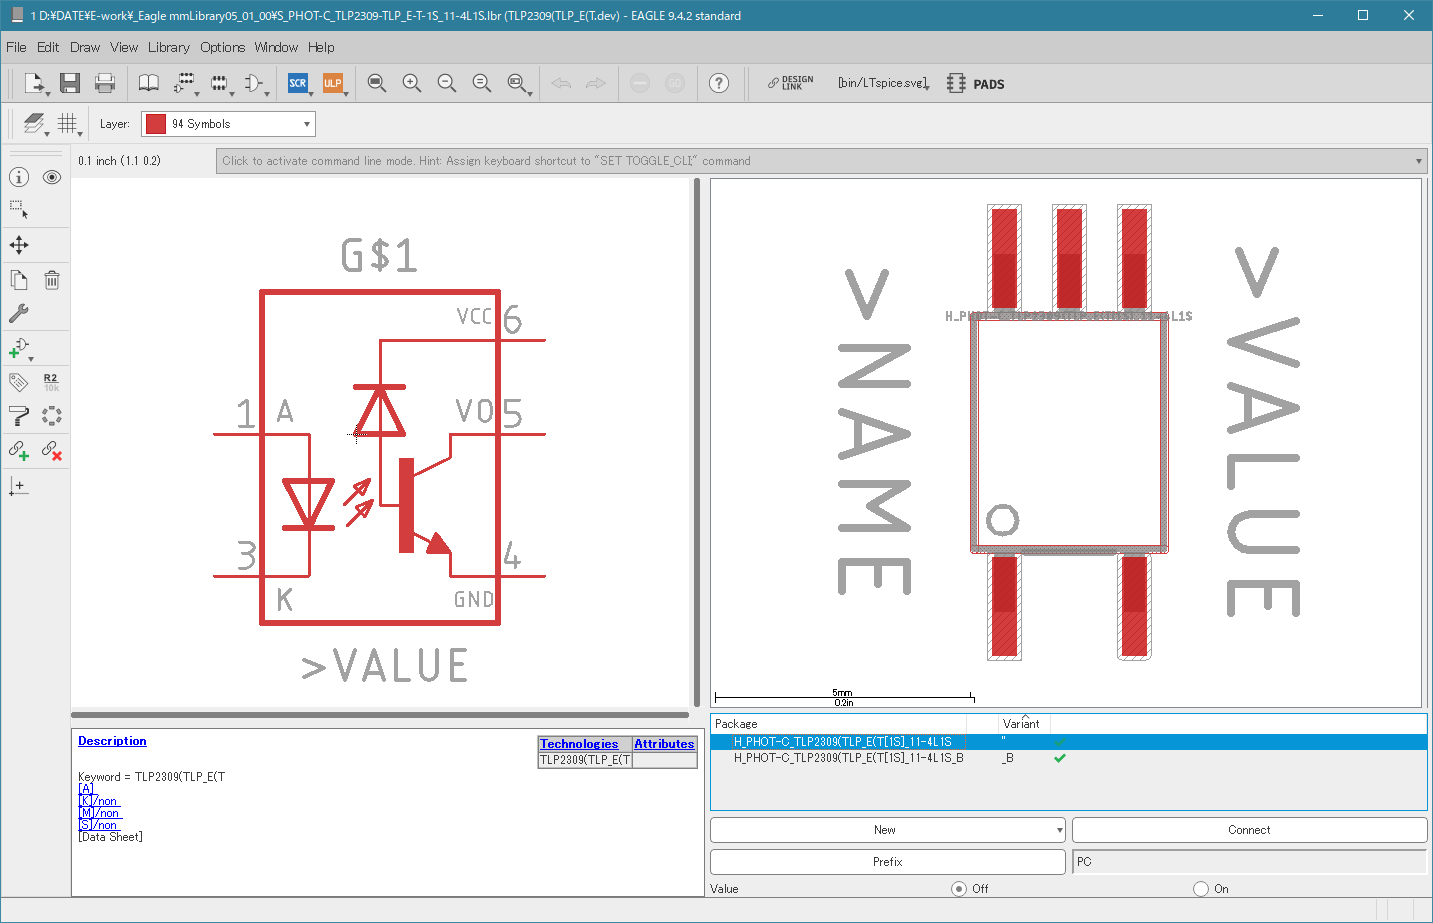The height and width of the screenshot is (923, 1433).
Task: Open the LTspice script dropdown
Action: pyautogui.click(x=884, y=83)
